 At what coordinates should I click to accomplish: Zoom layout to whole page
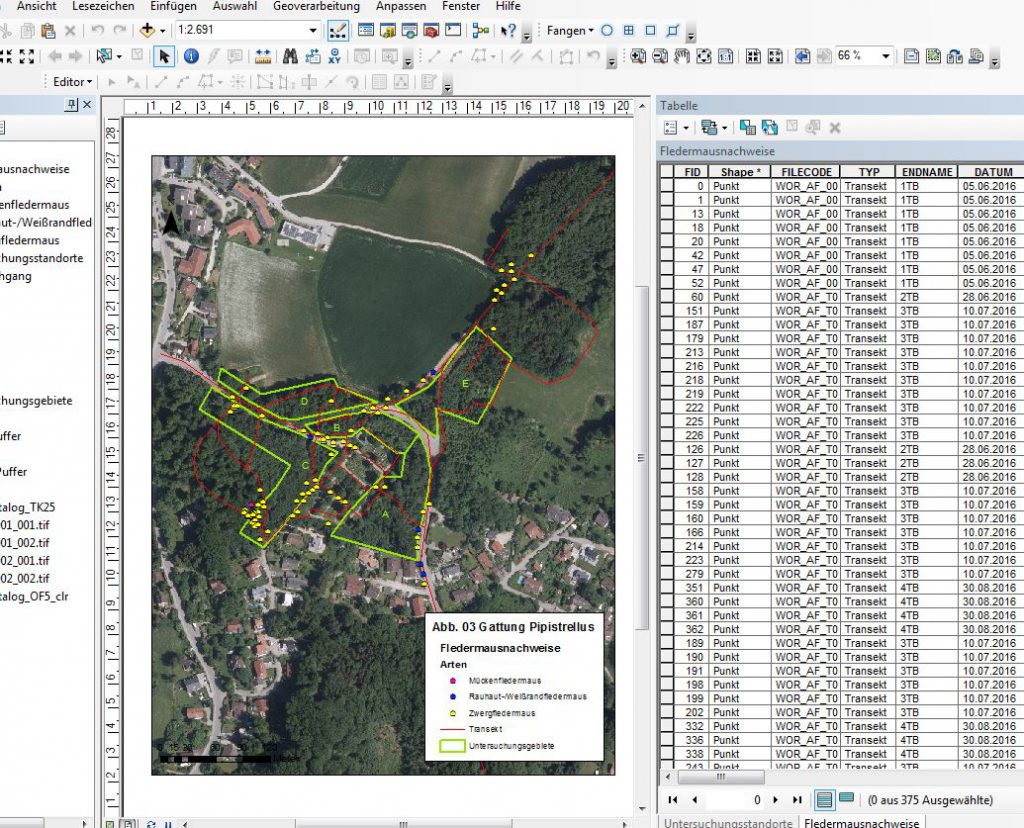(x=704, y=56)
